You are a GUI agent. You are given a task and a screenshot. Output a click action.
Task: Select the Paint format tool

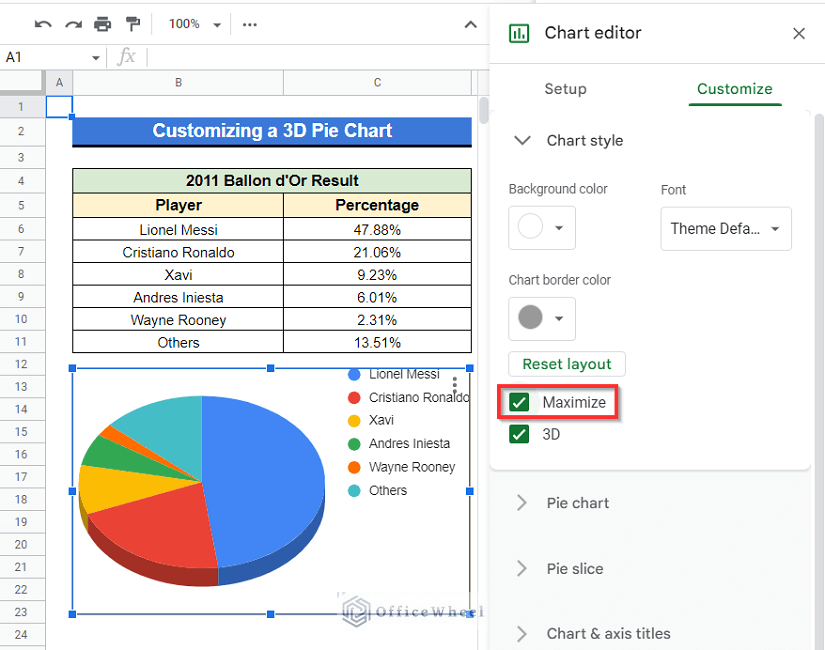pyautogui.click(x=133, y=24)
